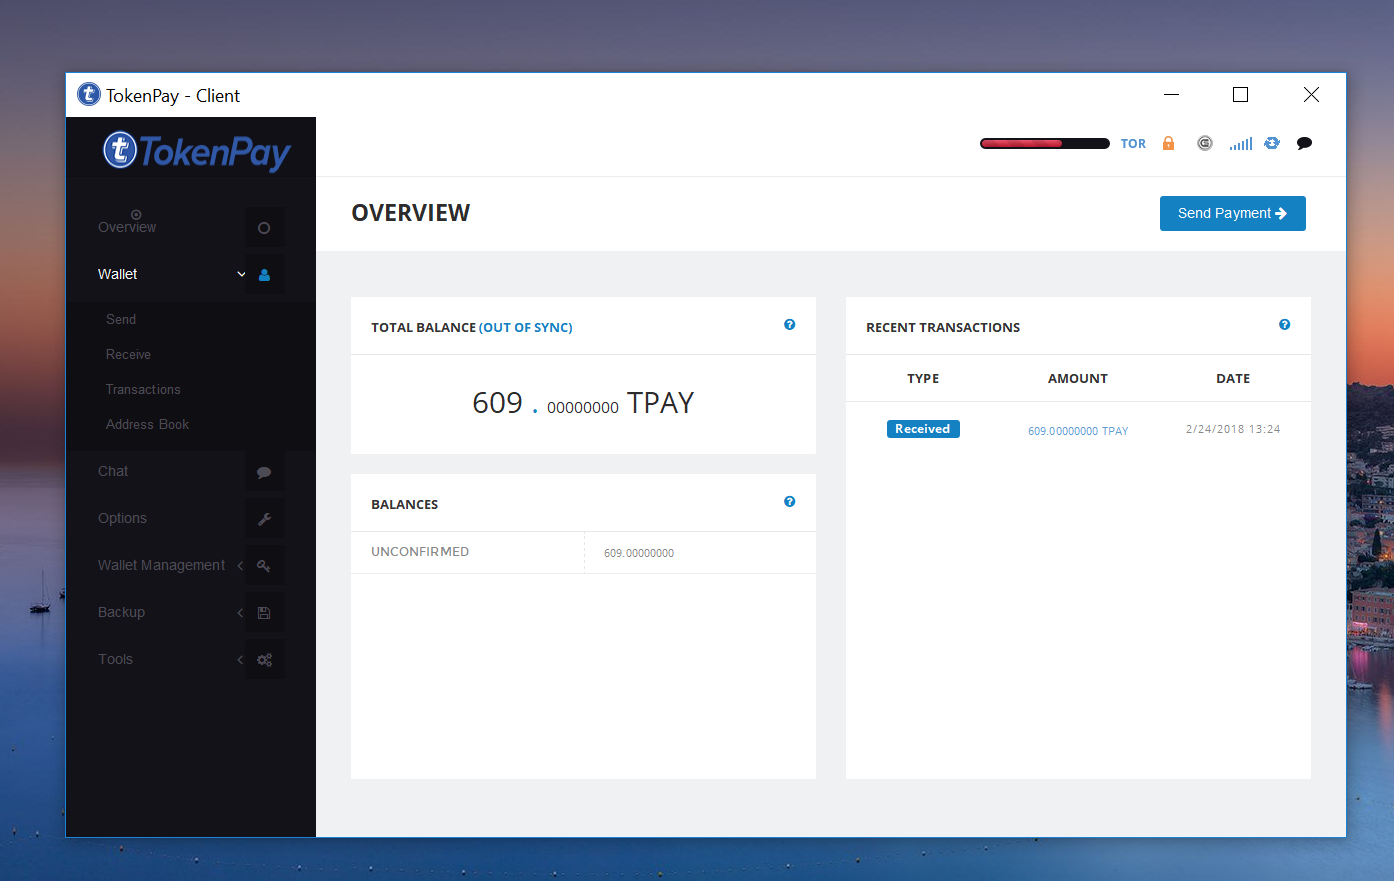
Task: Open the Receive wallet subpage
Action: click(128, 354)
